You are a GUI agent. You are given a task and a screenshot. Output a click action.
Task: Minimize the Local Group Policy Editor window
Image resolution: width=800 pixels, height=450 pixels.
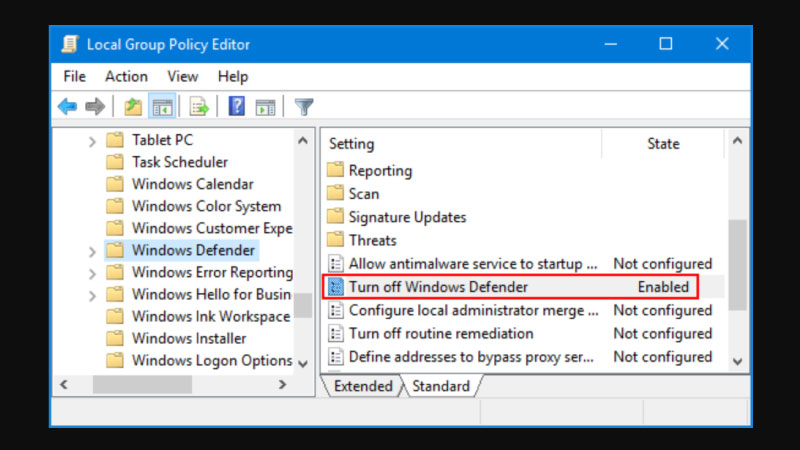[611, 44]
